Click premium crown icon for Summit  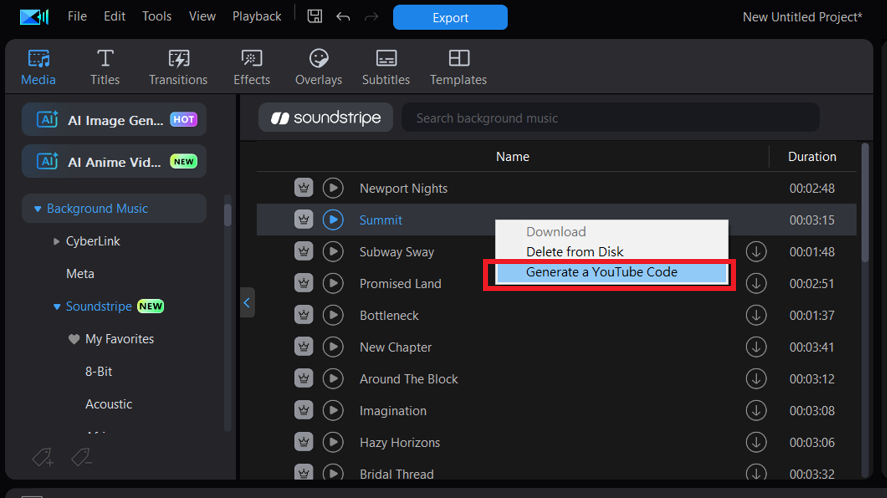tap(304, 220)
